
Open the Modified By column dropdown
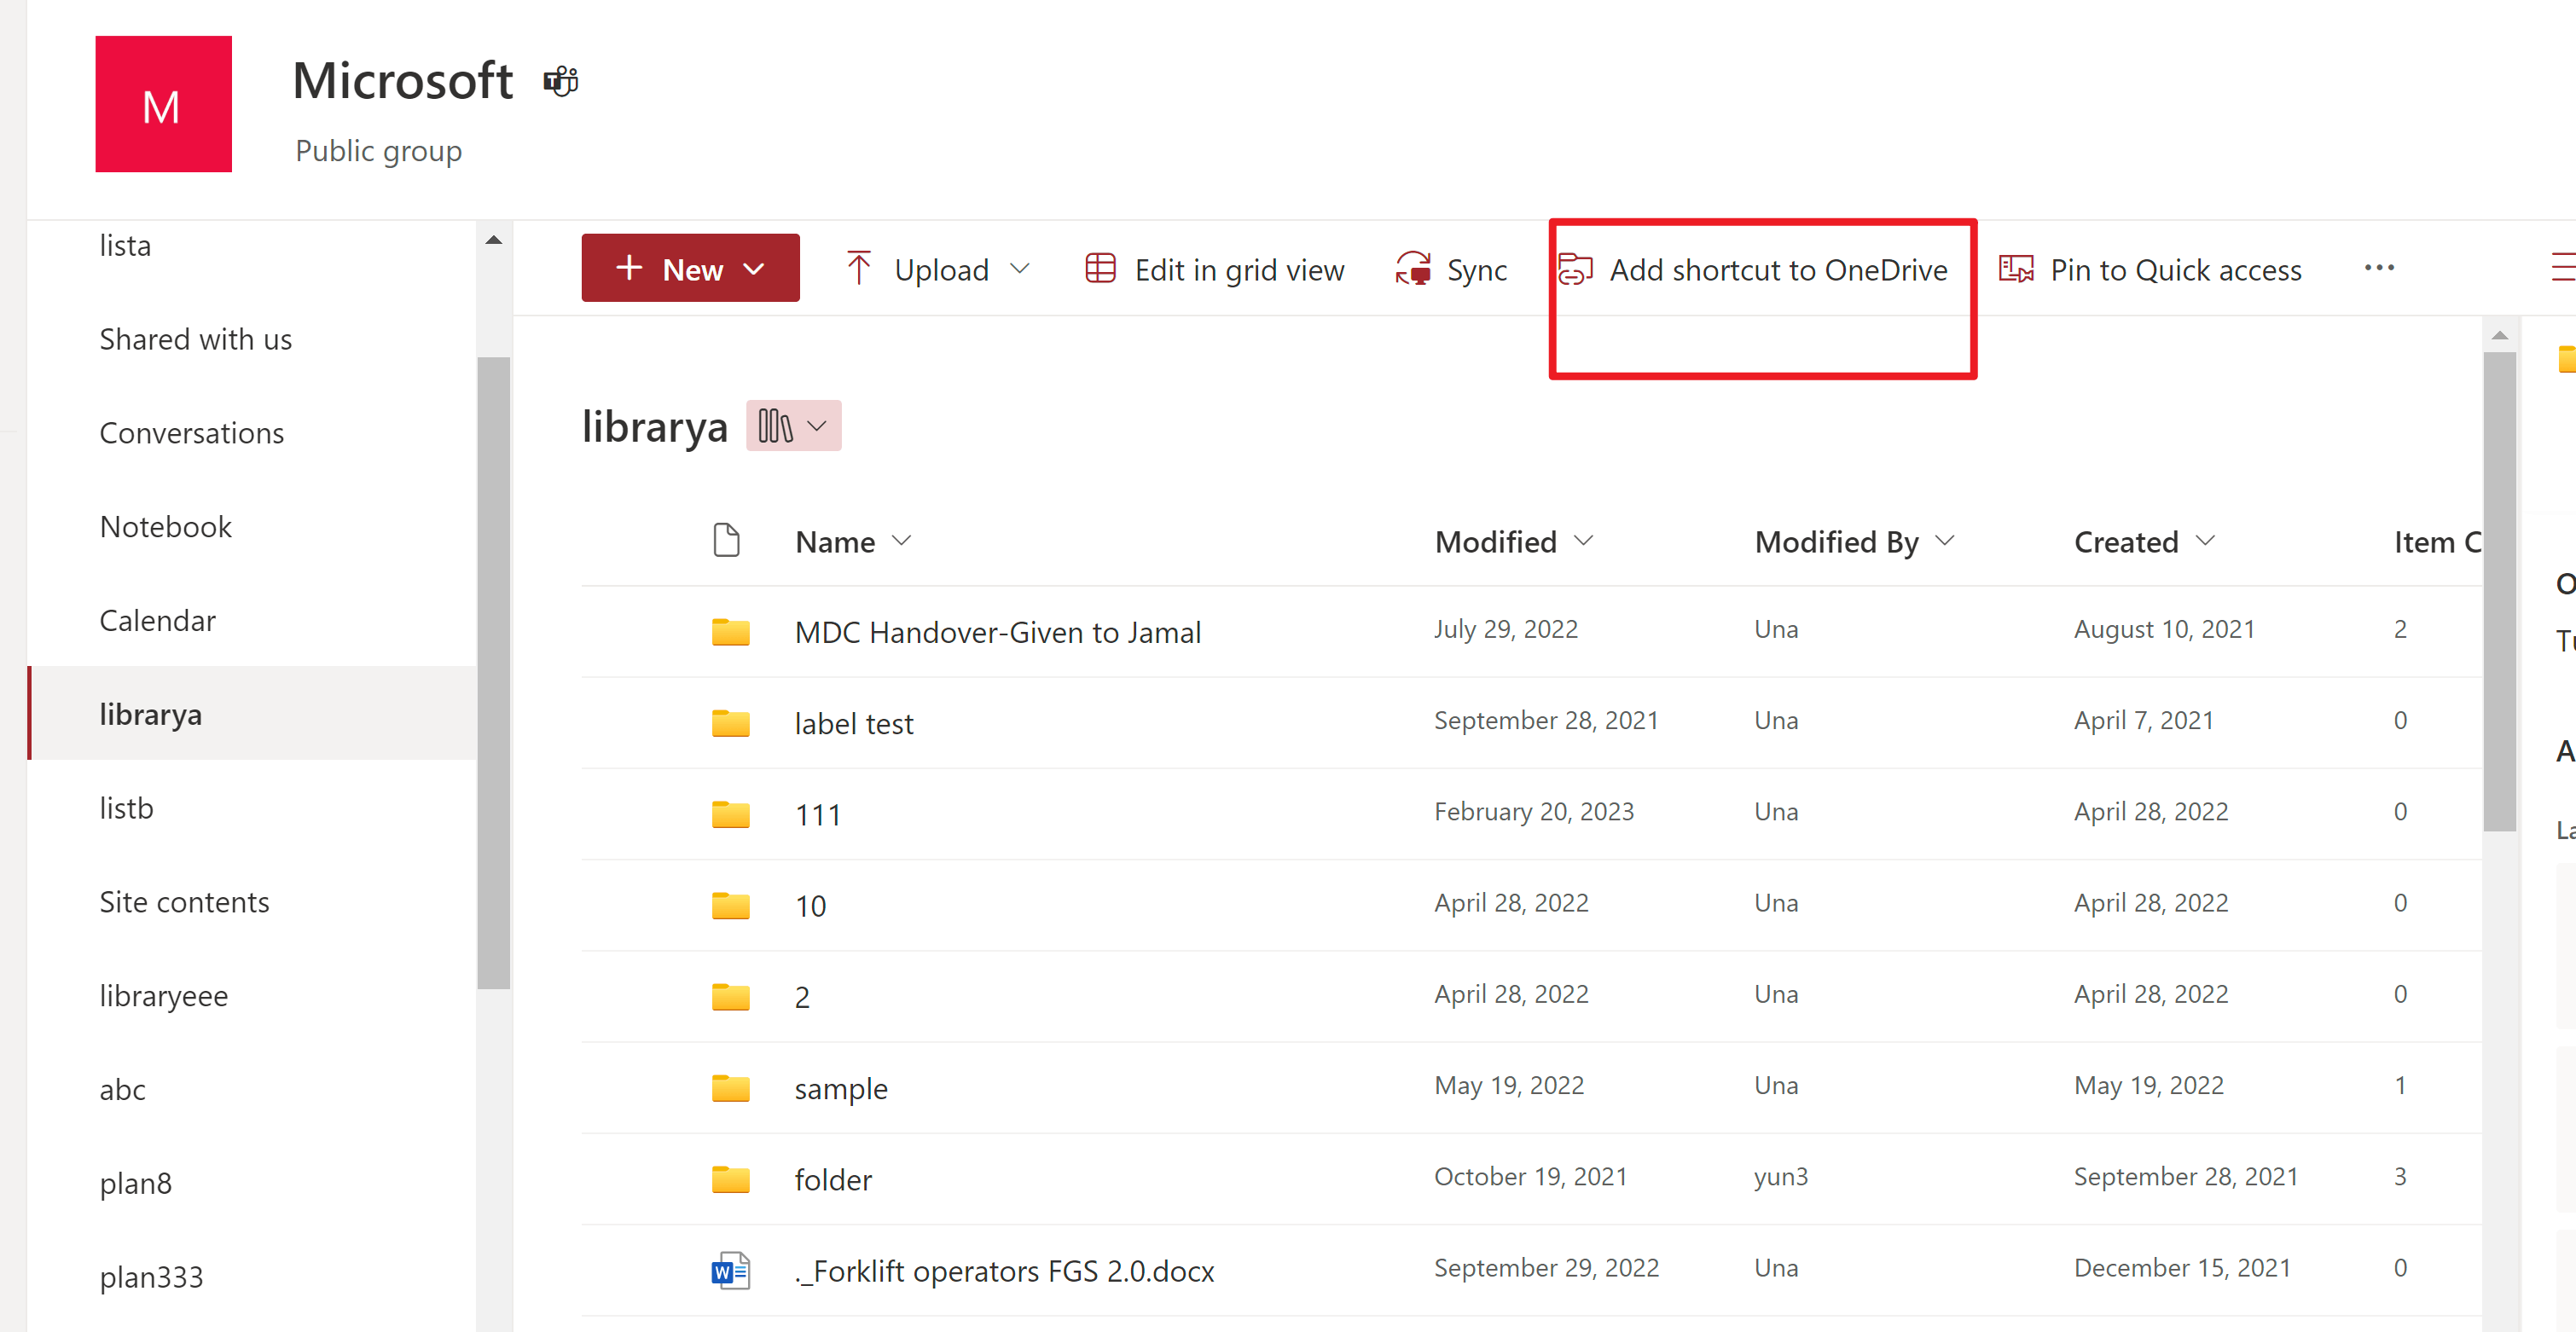pyautogui.click(x=1944, y=541)
